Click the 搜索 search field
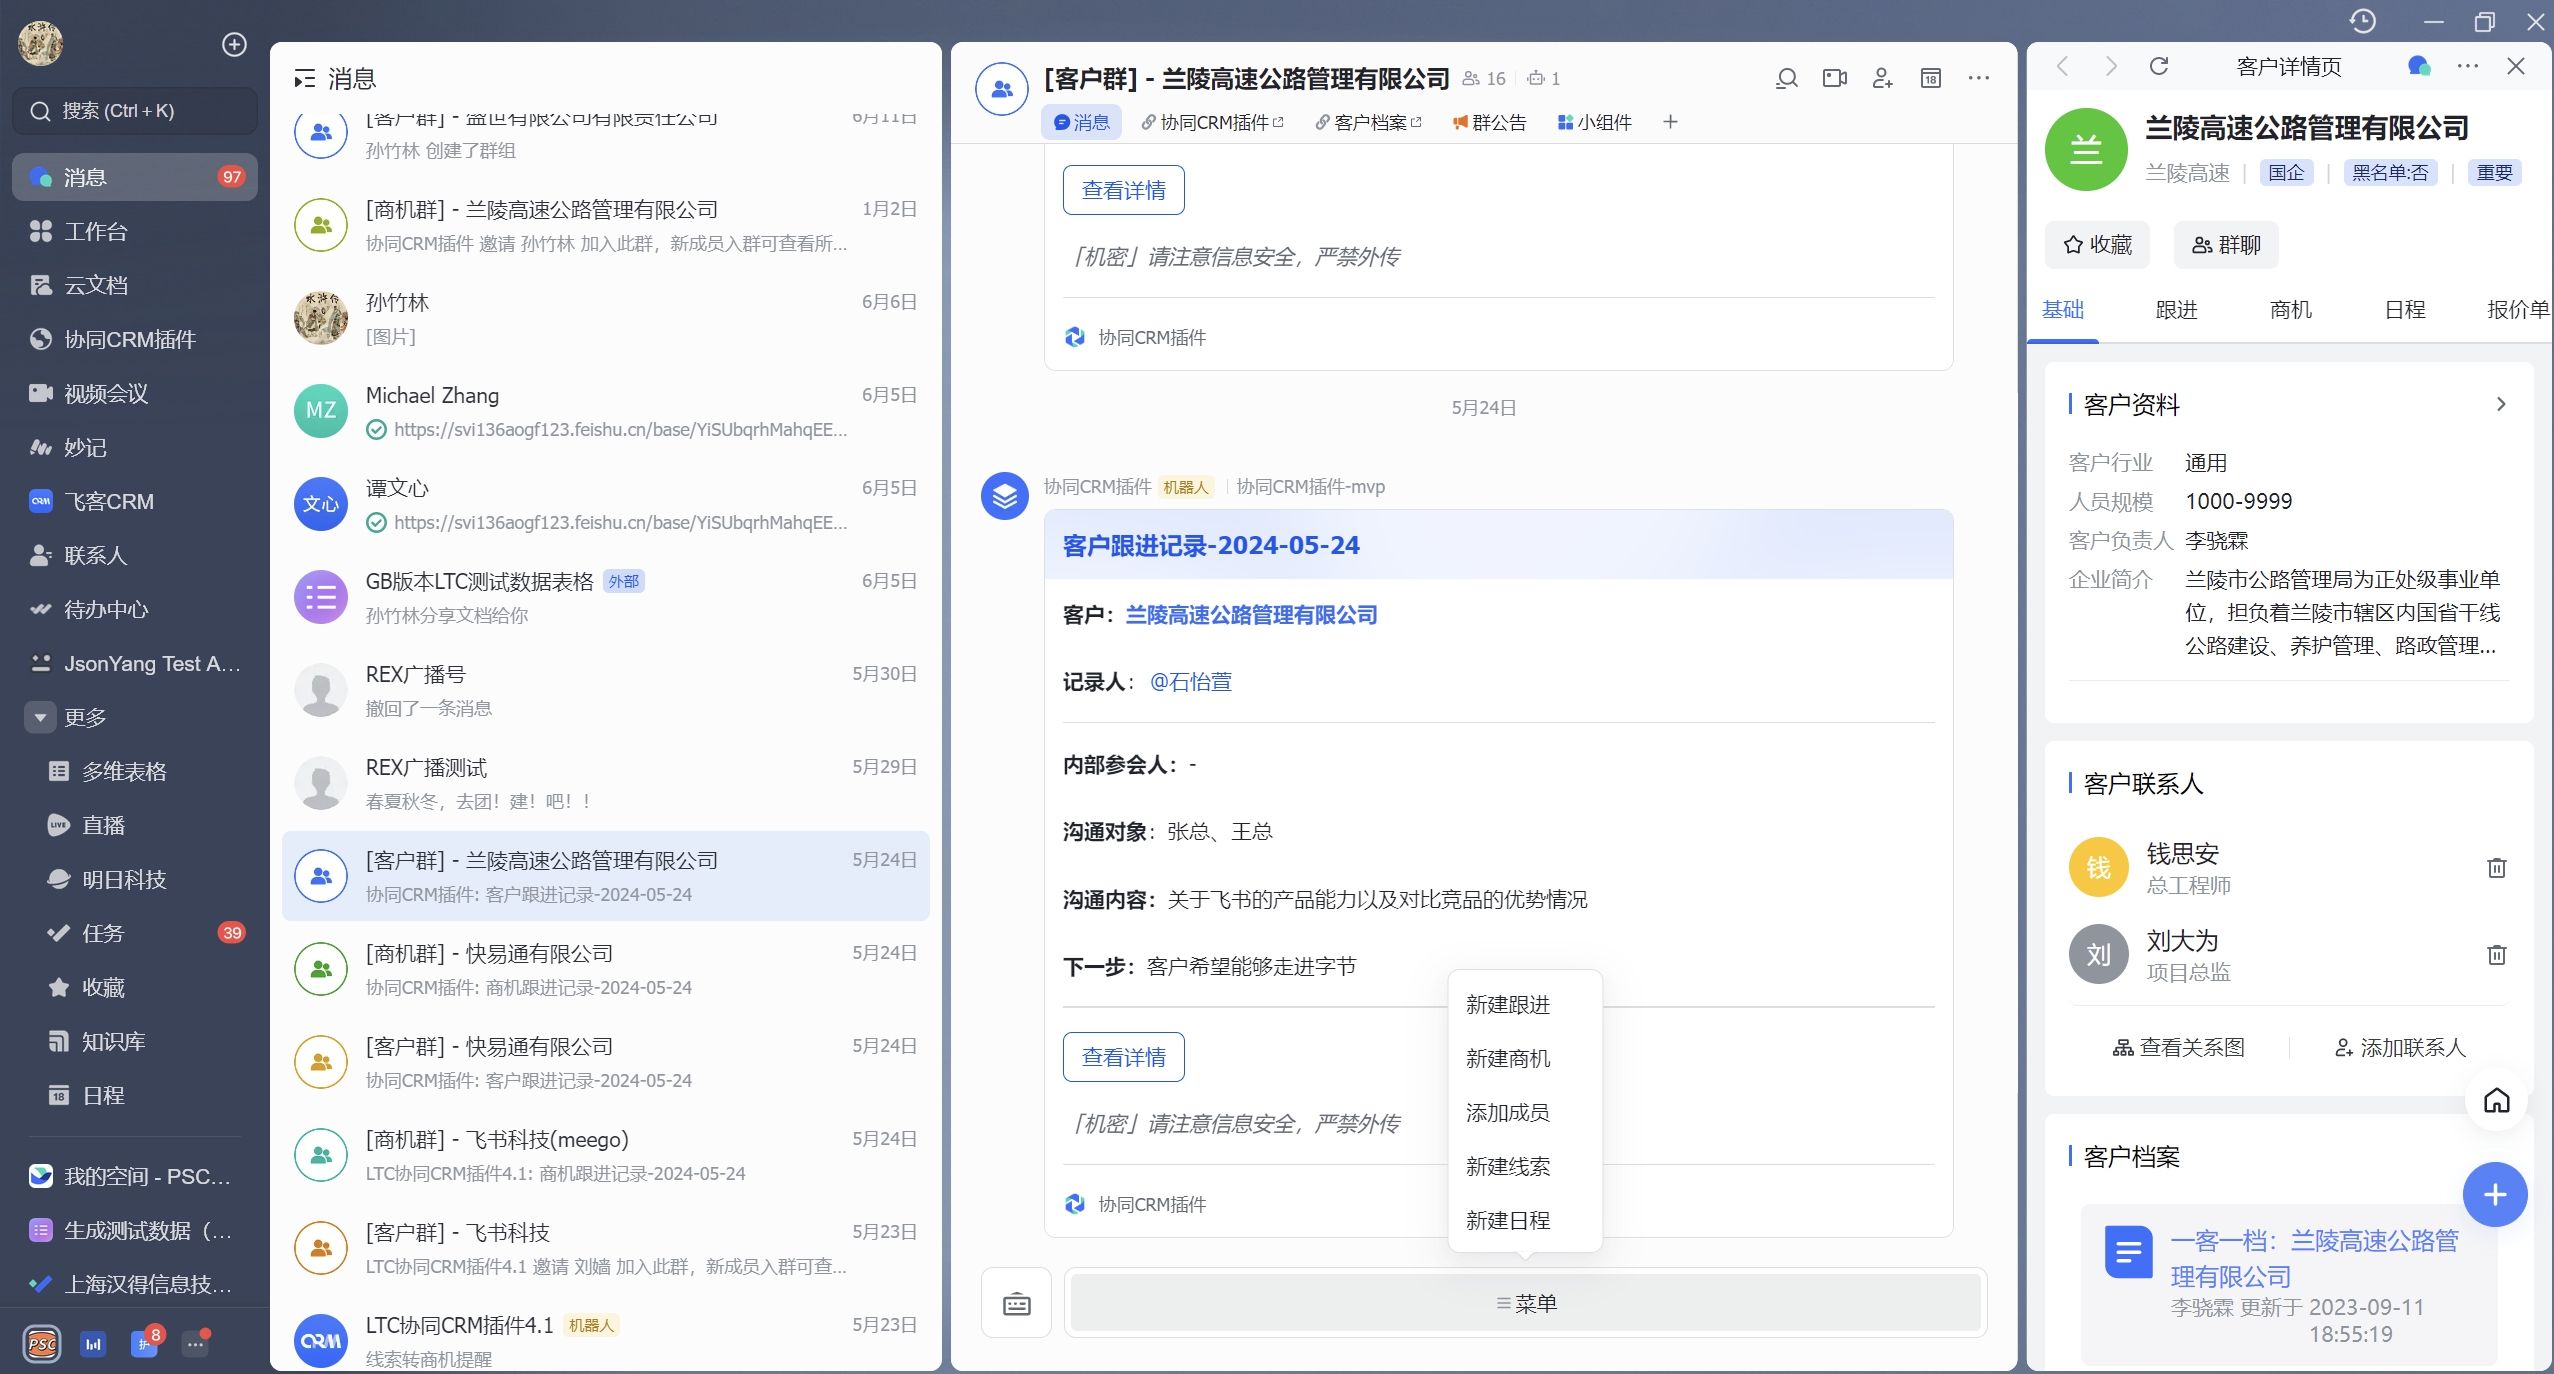2554x1374 pixels. tap(134, 111)
